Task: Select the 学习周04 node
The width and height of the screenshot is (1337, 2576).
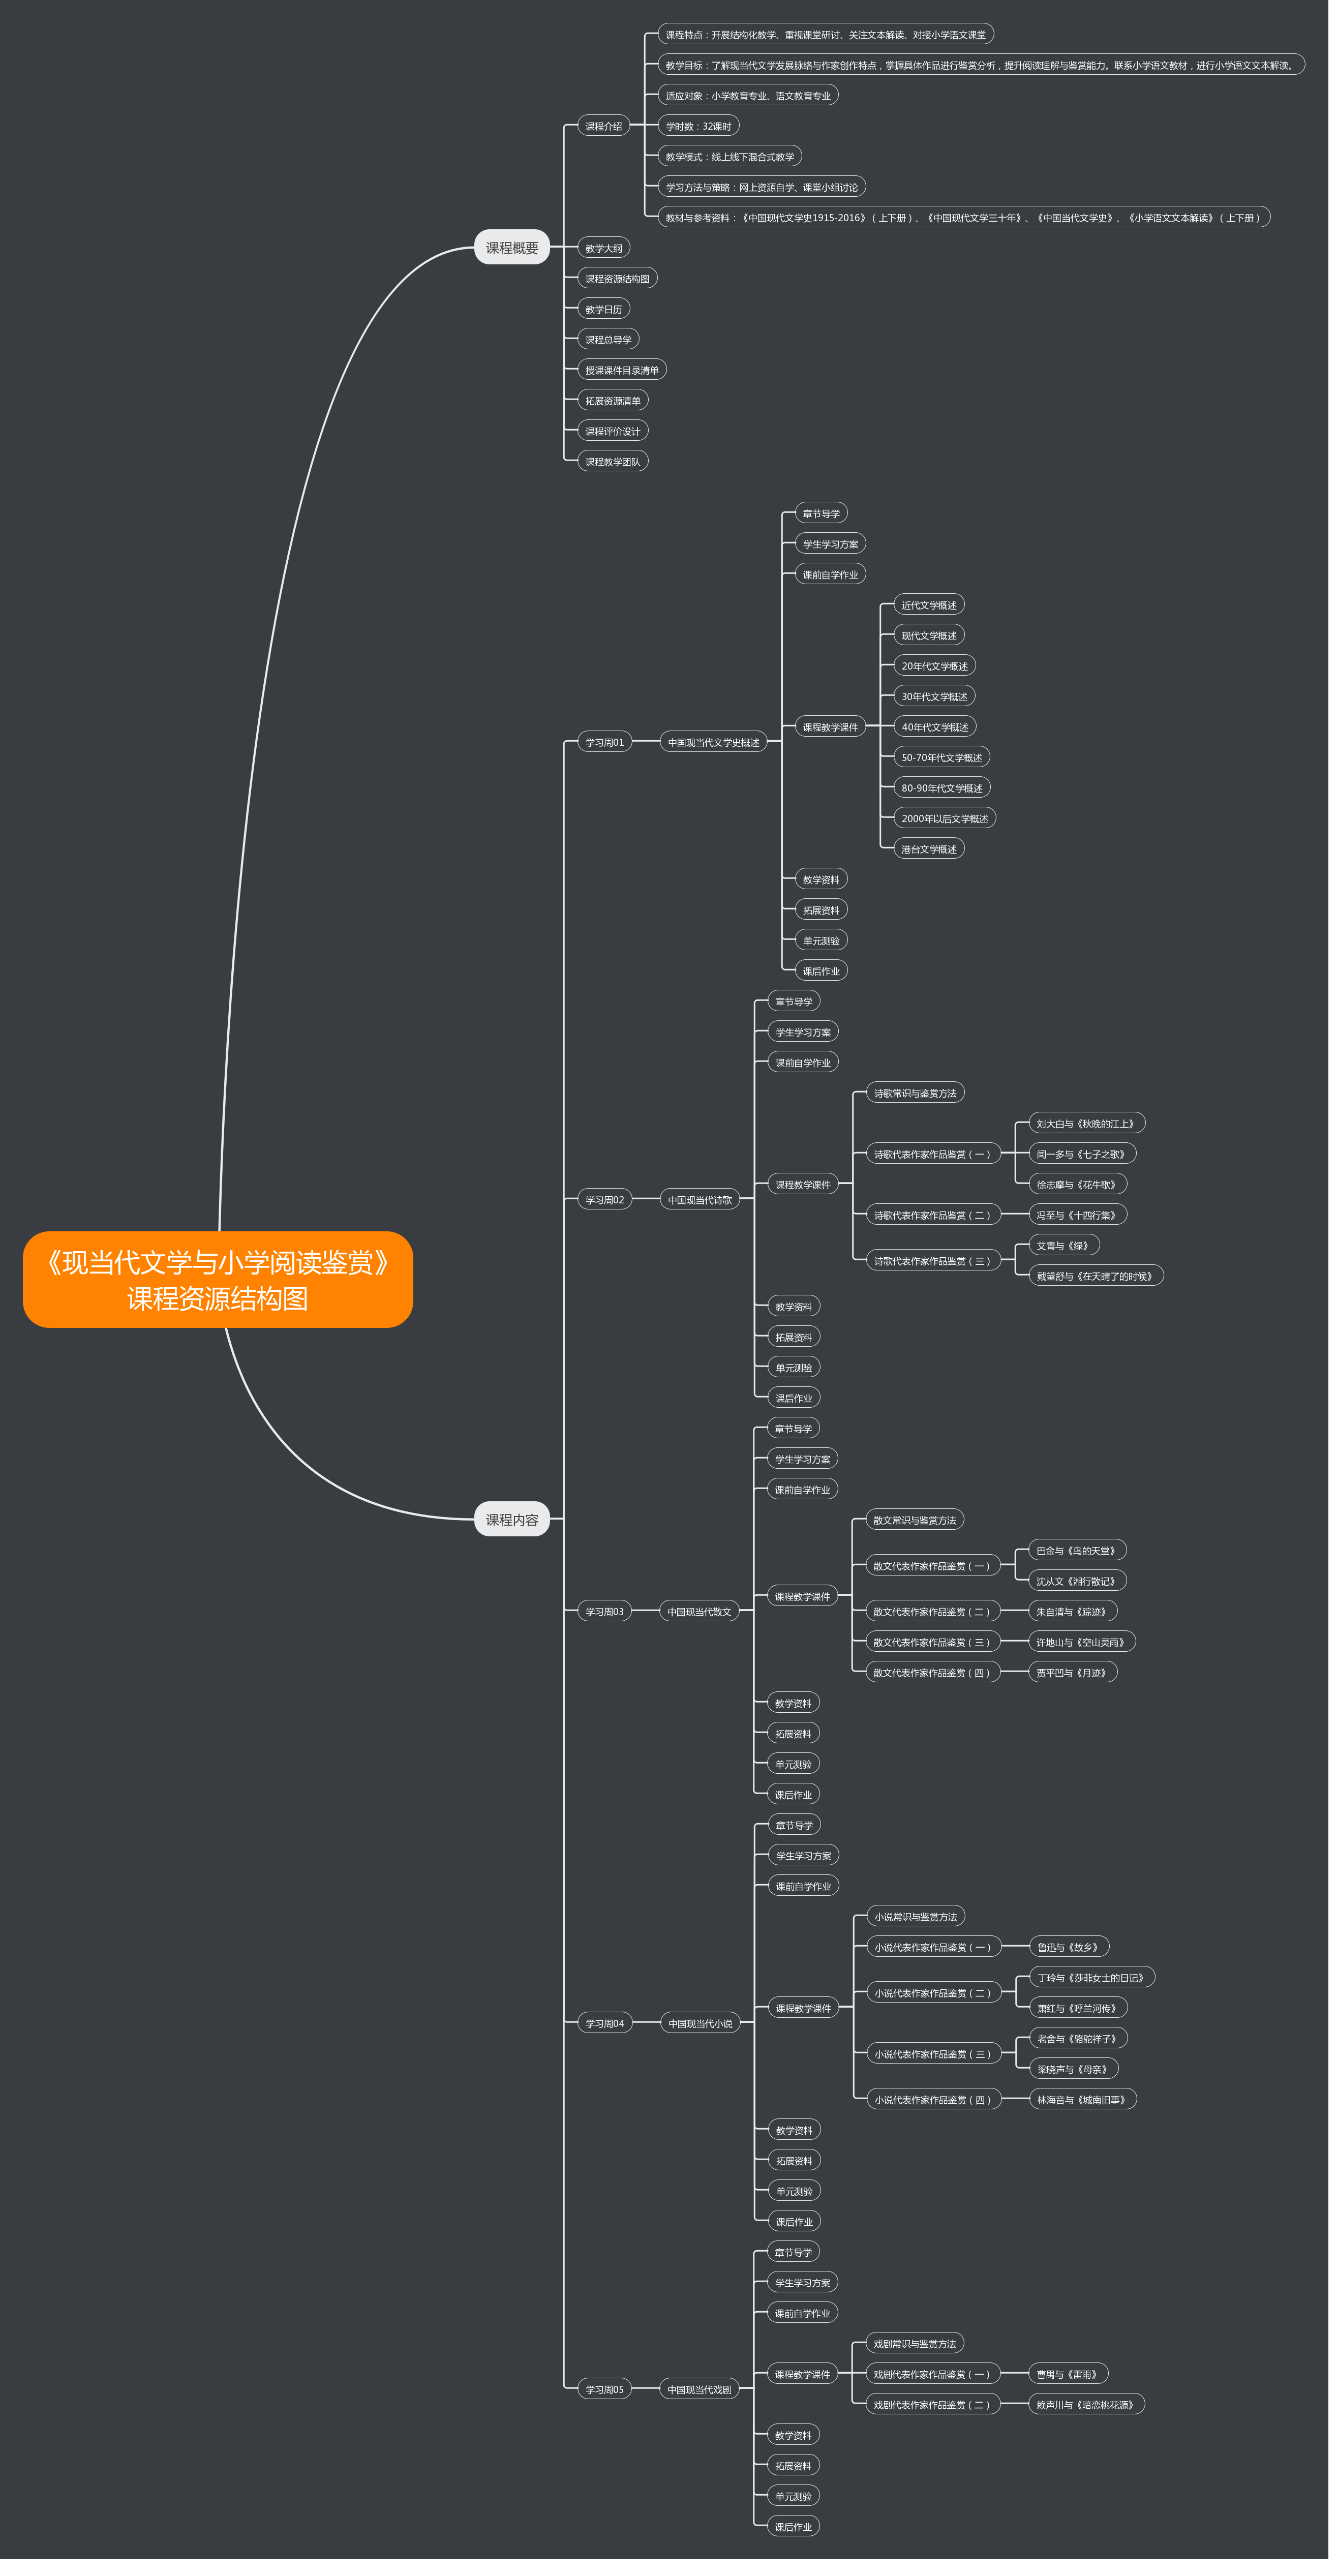Action: 604,2023
